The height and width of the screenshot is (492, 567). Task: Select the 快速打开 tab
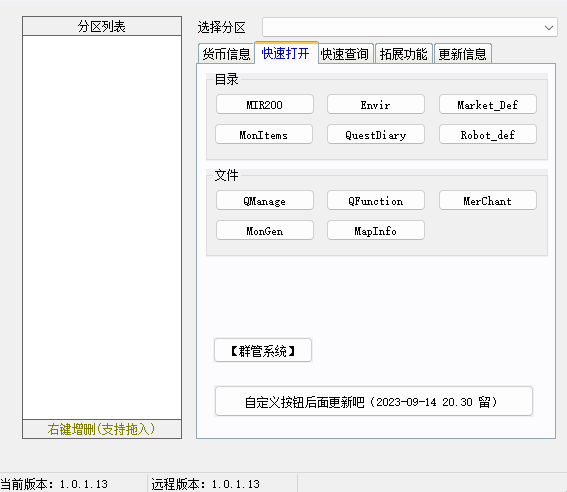point(286,53)
